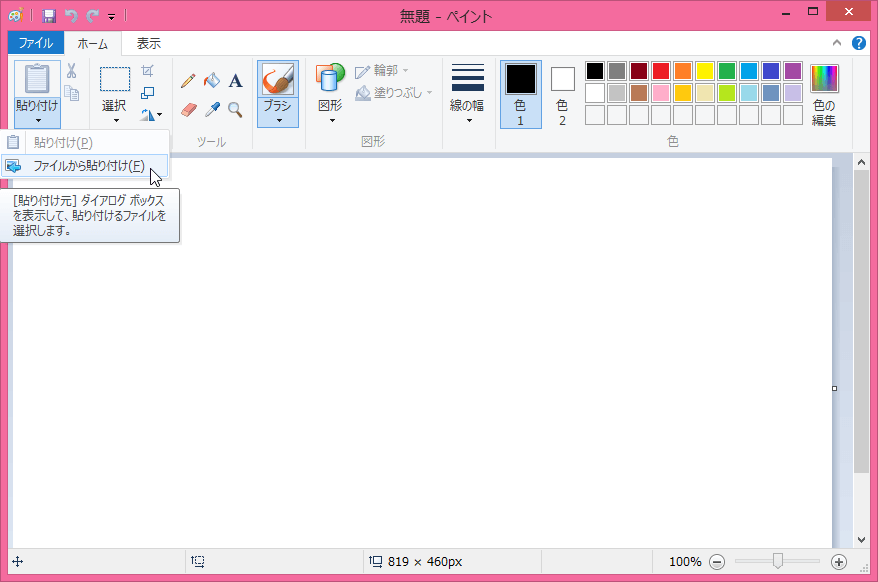878x582 pixels.
Task: Click the 100% zoom level text
Action: [x=685, y=562]
